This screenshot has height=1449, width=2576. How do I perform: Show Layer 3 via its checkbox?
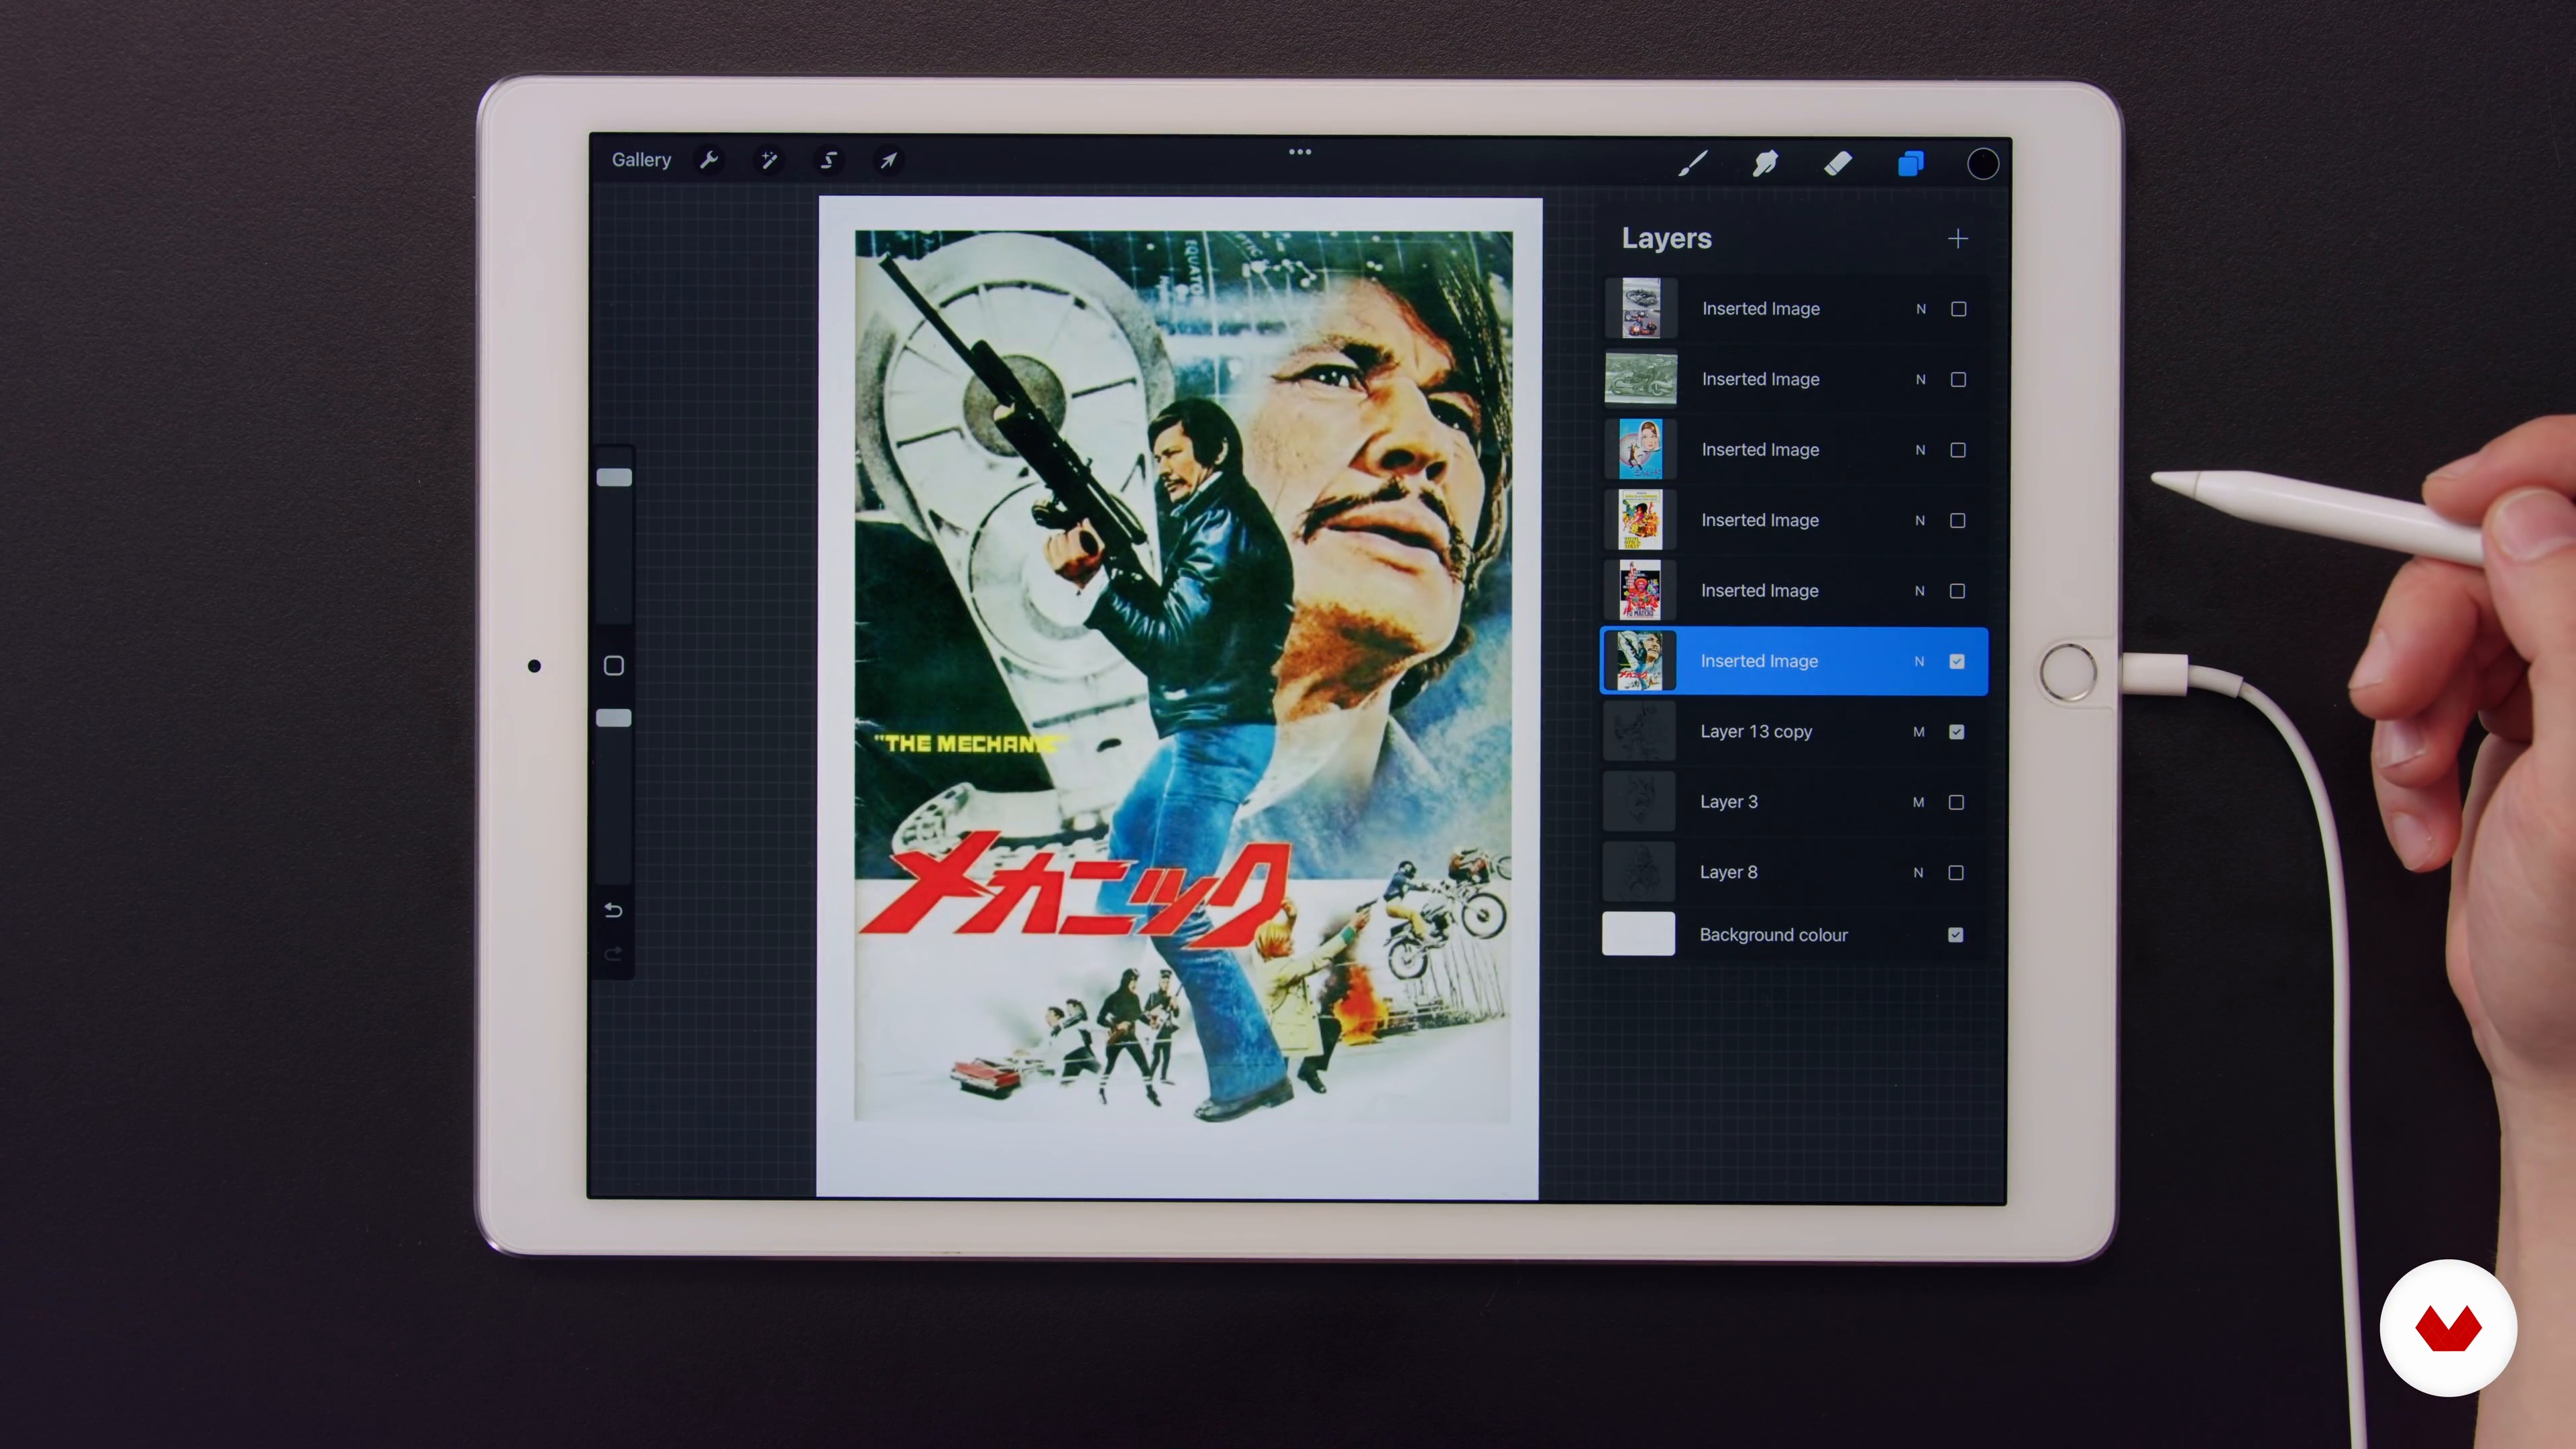1956,802
